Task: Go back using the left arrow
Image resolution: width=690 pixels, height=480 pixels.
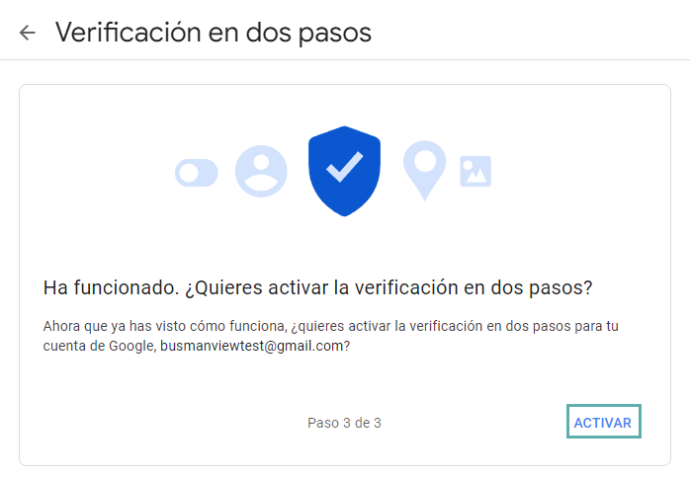Action: (27, 33)
